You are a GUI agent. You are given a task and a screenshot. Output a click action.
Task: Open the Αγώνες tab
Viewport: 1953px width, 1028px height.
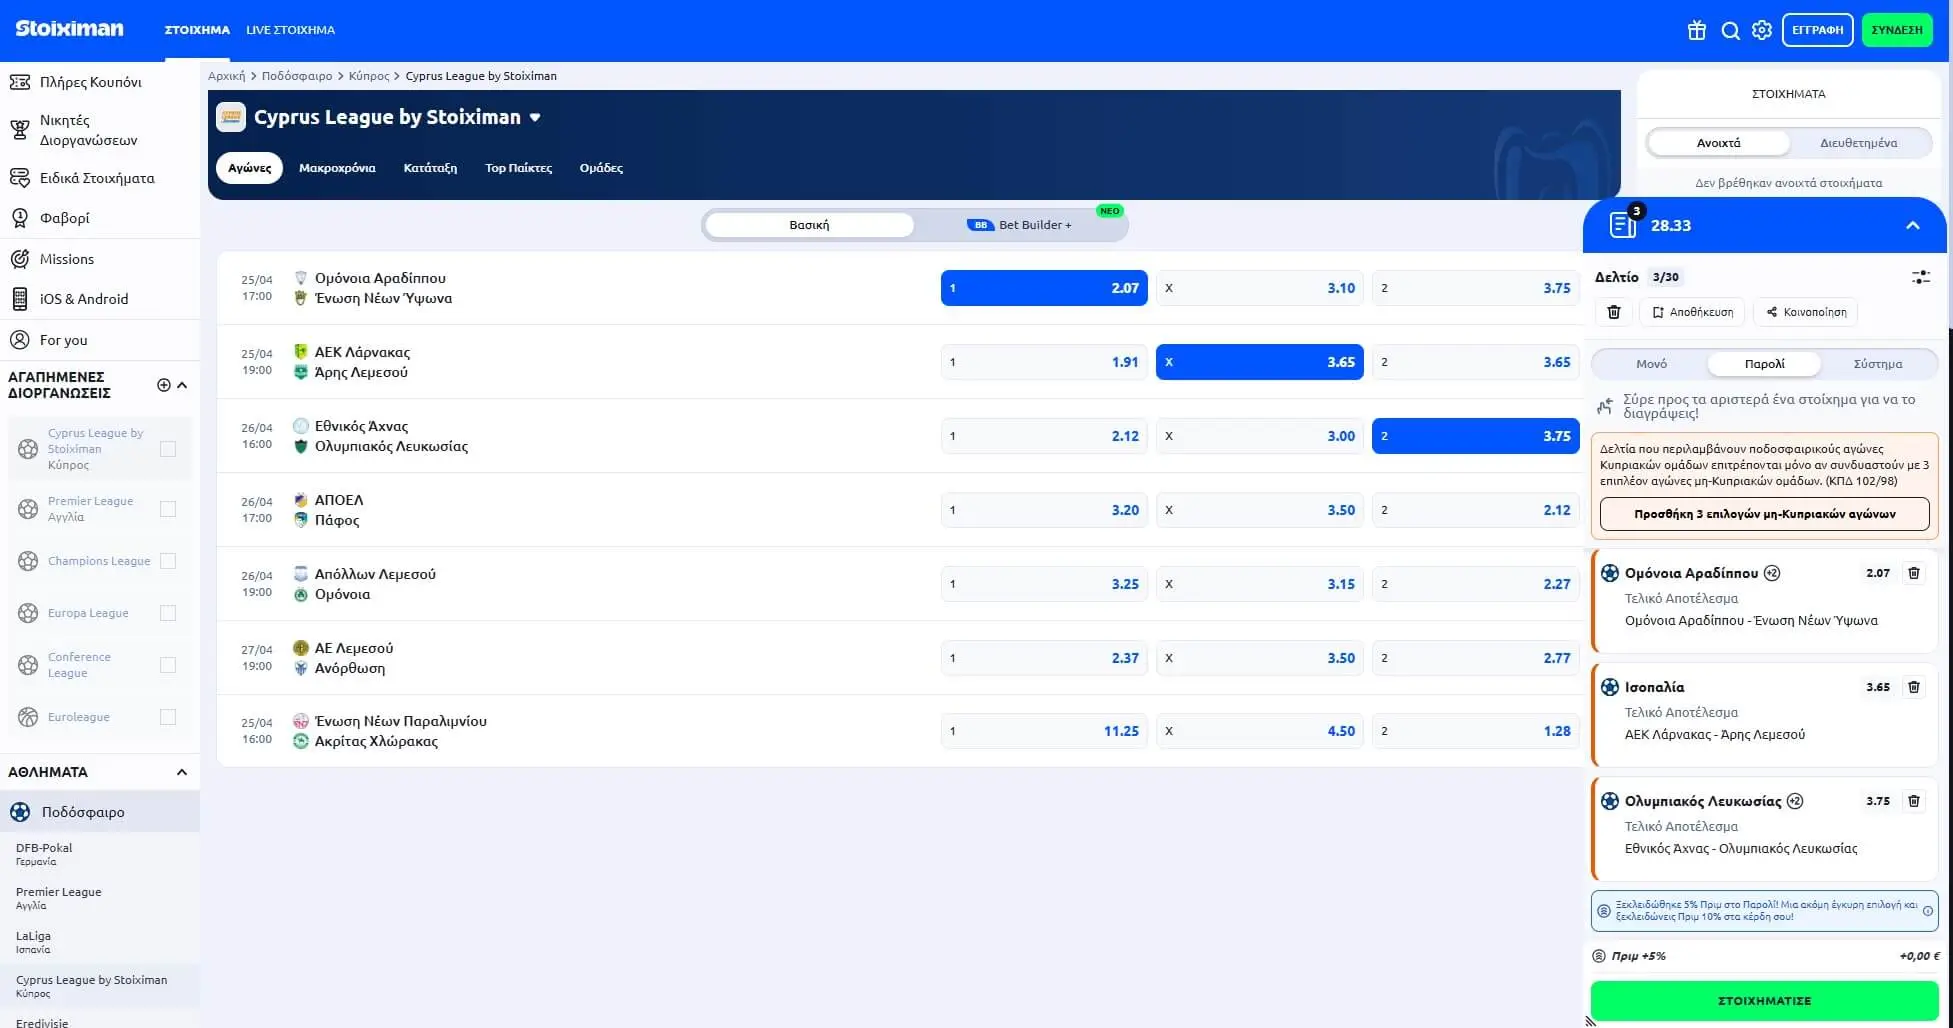coord(249,168)
